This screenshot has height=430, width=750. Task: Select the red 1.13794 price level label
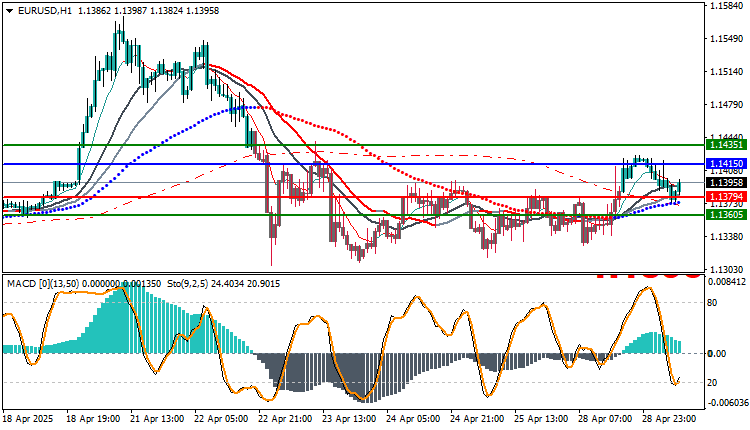coord(727,197)
